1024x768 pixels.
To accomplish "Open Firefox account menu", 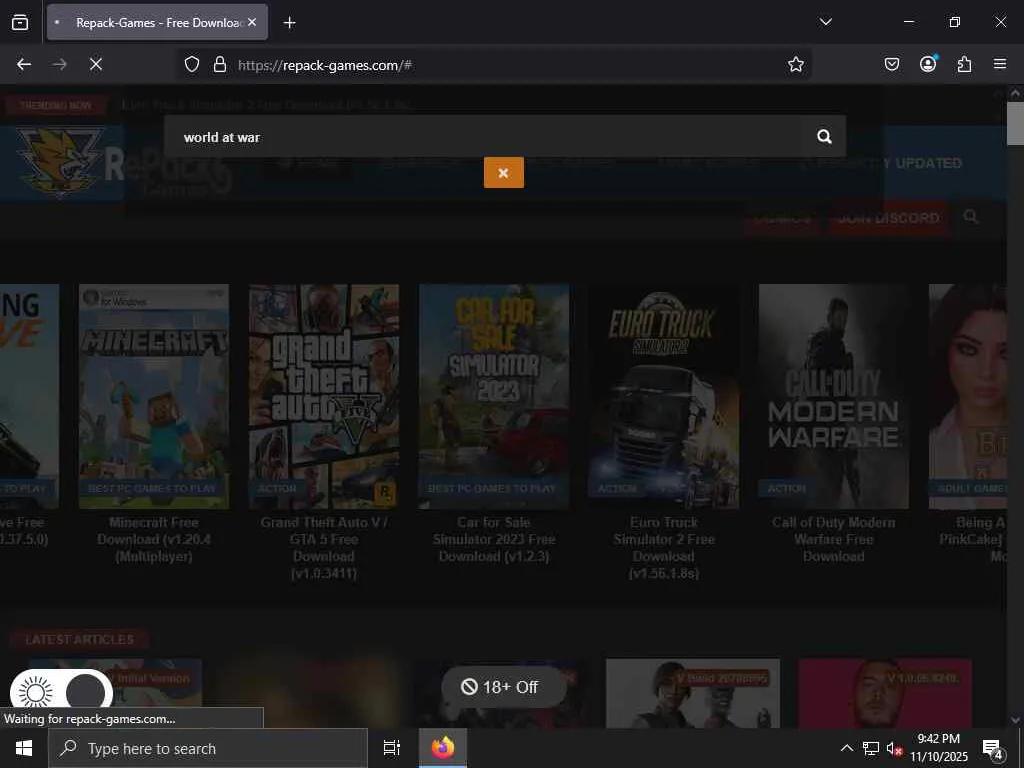I will [928, 64].
